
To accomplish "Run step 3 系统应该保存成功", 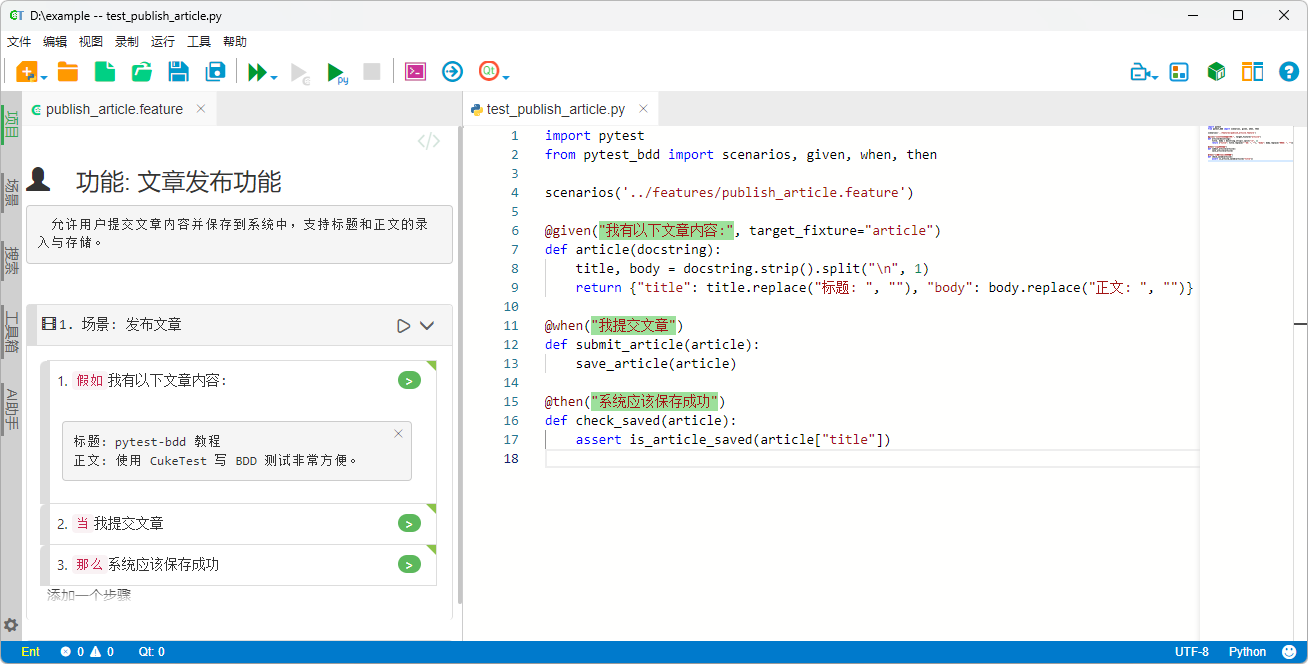I will click(x=408, y=564).
